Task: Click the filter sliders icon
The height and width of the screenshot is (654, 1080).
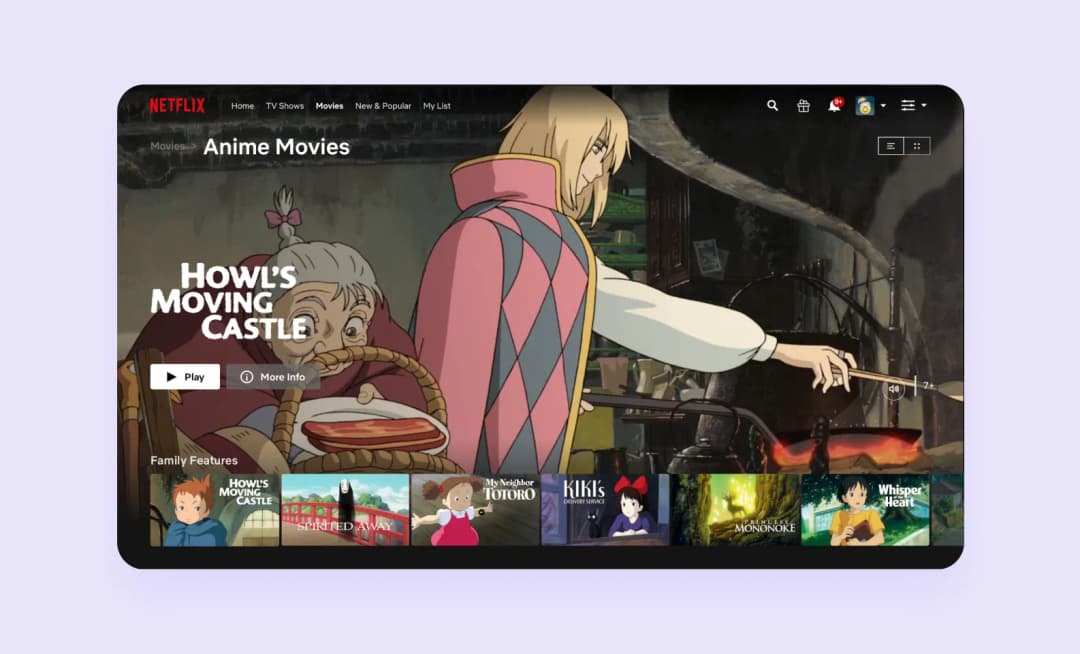Action: [x=908, y=105]
